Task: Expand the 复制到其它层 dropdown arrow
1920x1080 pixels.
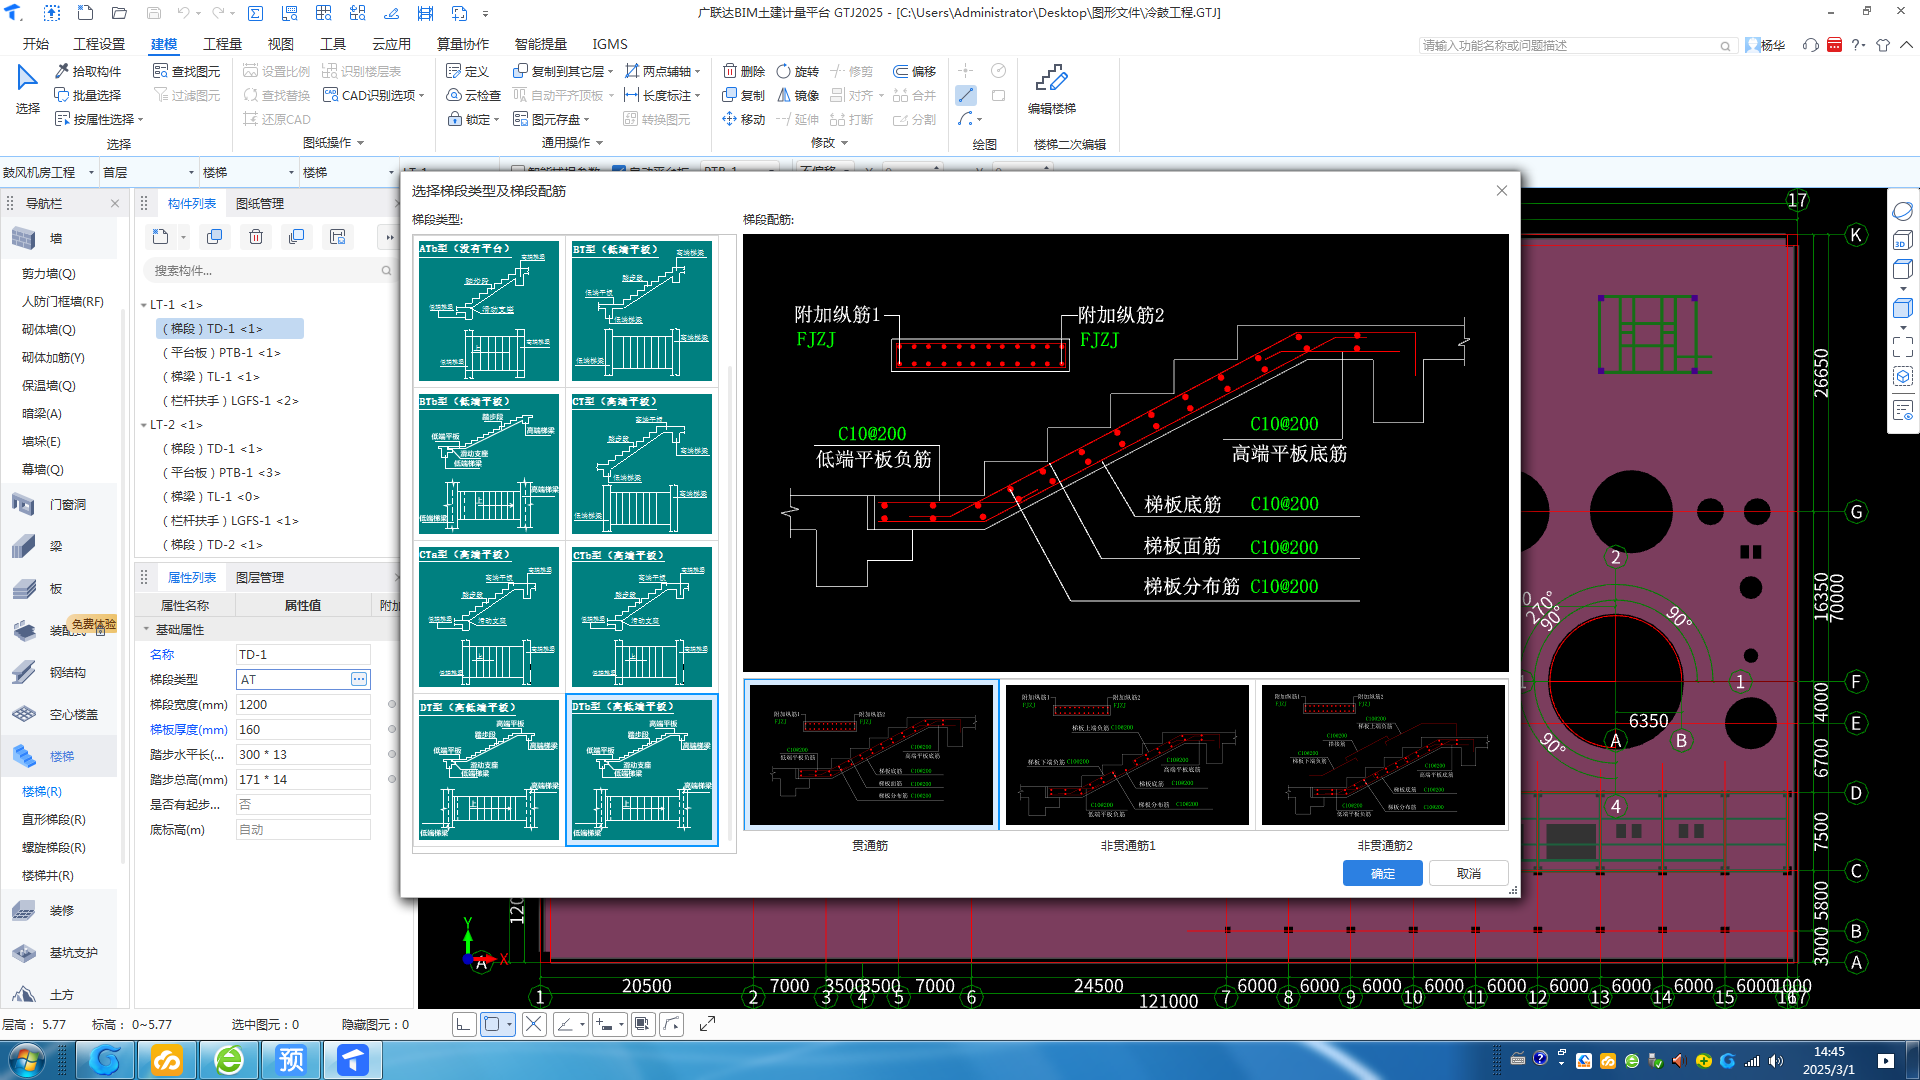Action: pos(610,71)
